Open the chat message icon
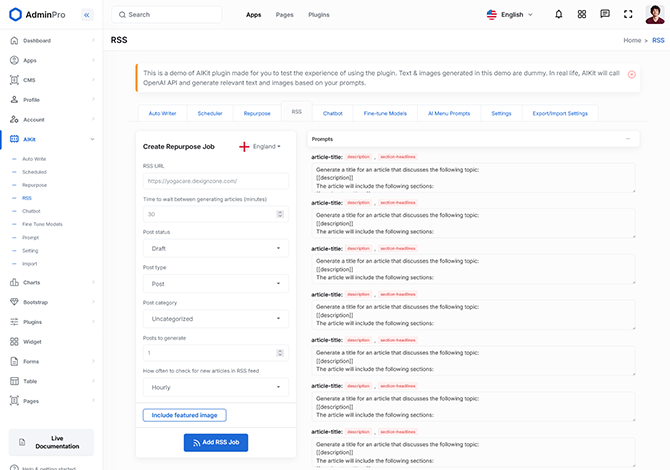670x470 pixels. 605,15
